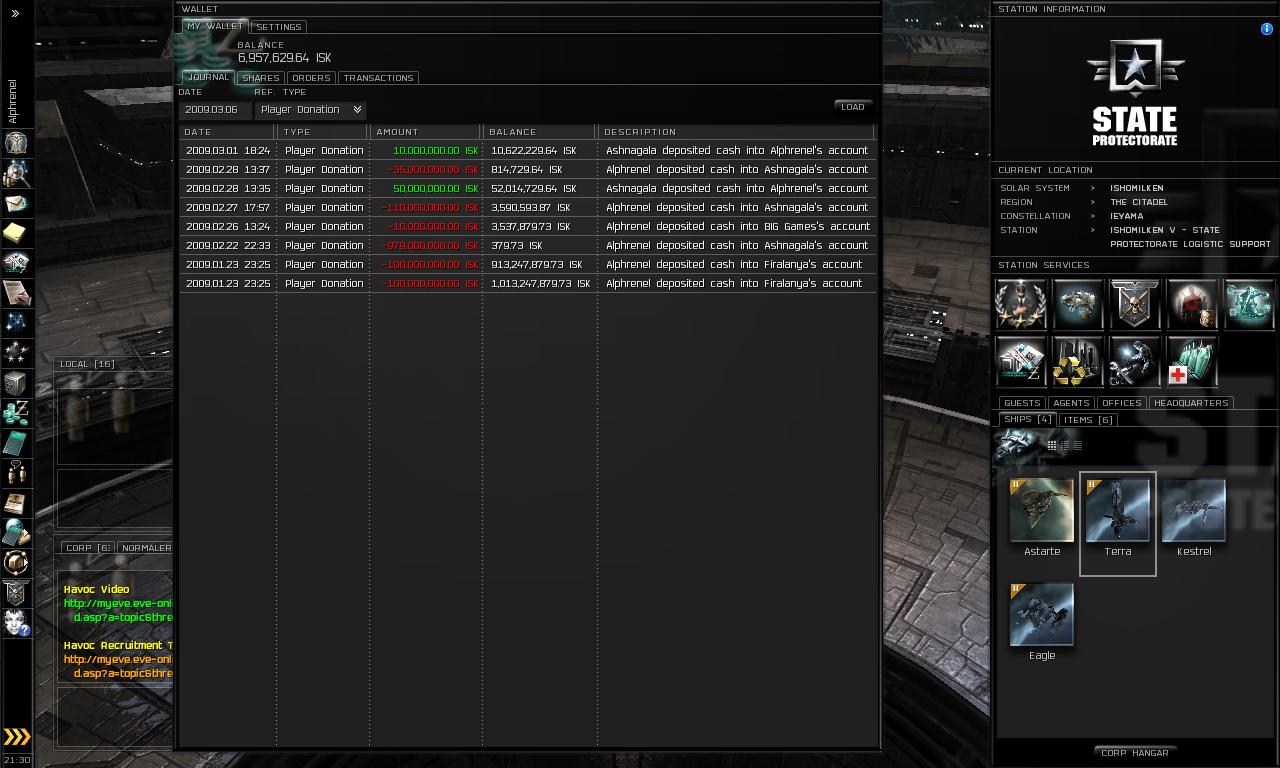Select the -110,000,000.00 ISK journal row
Viewport: 1280px width, 768px height.
(x=527, y=208)
